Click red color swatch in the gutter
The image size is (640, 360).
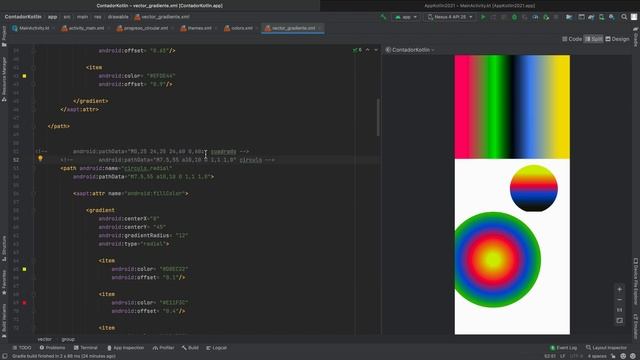click(24, 302)
